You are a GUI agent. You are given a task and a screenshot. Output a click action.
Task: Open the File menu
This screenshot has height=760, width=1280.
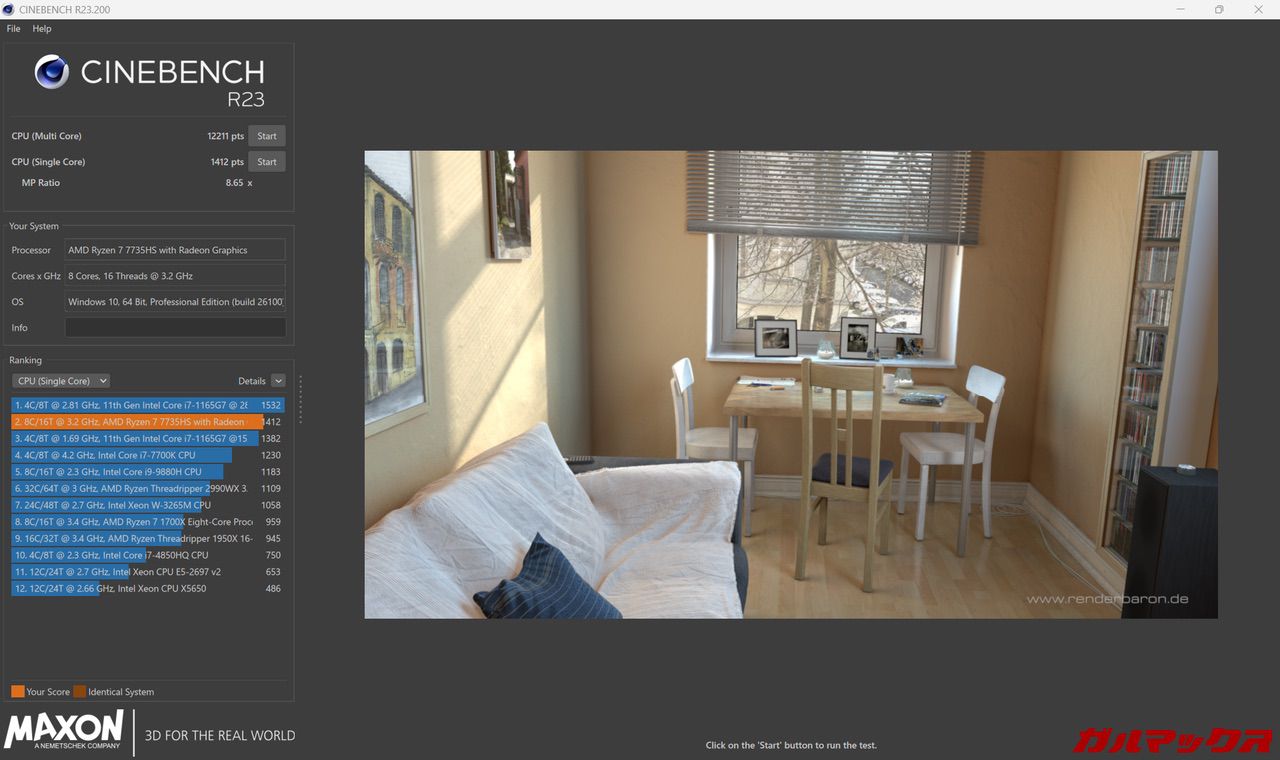point(13,29)
